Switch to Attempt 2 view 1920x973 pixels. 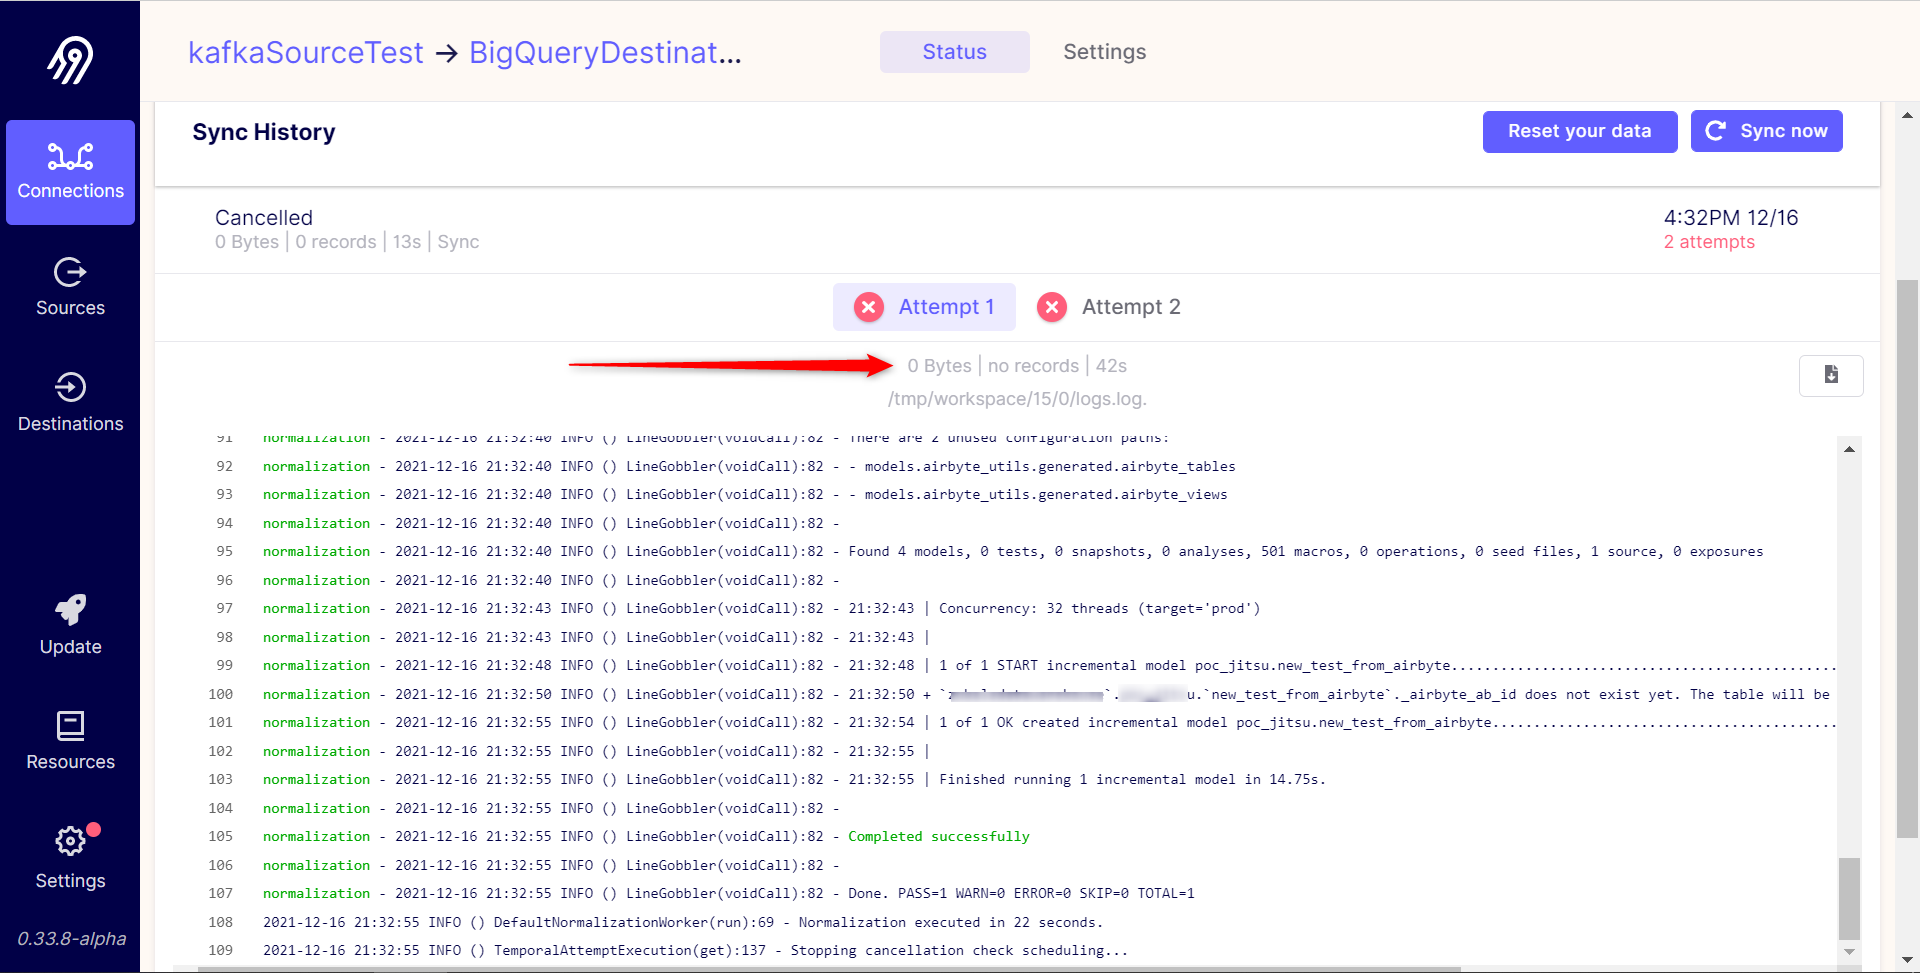(x=1110, y=307)
